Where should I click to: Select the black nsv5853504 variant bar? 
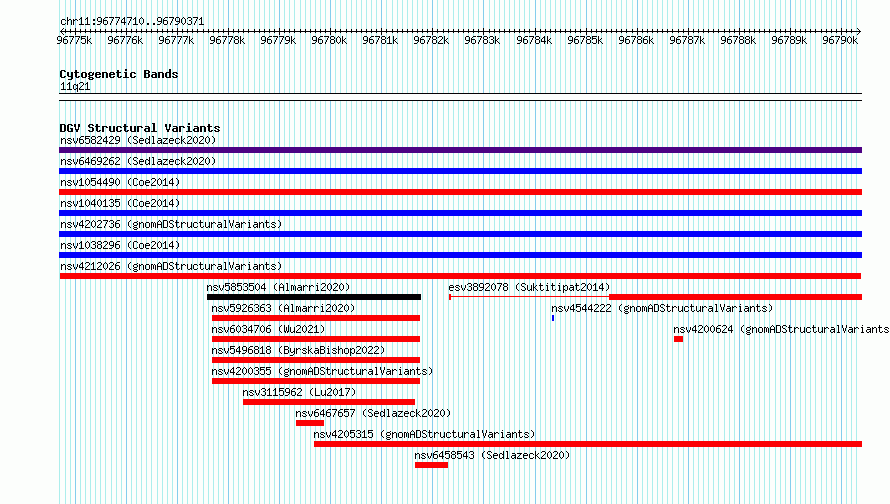pyautogui.click(x=314, y=297)
